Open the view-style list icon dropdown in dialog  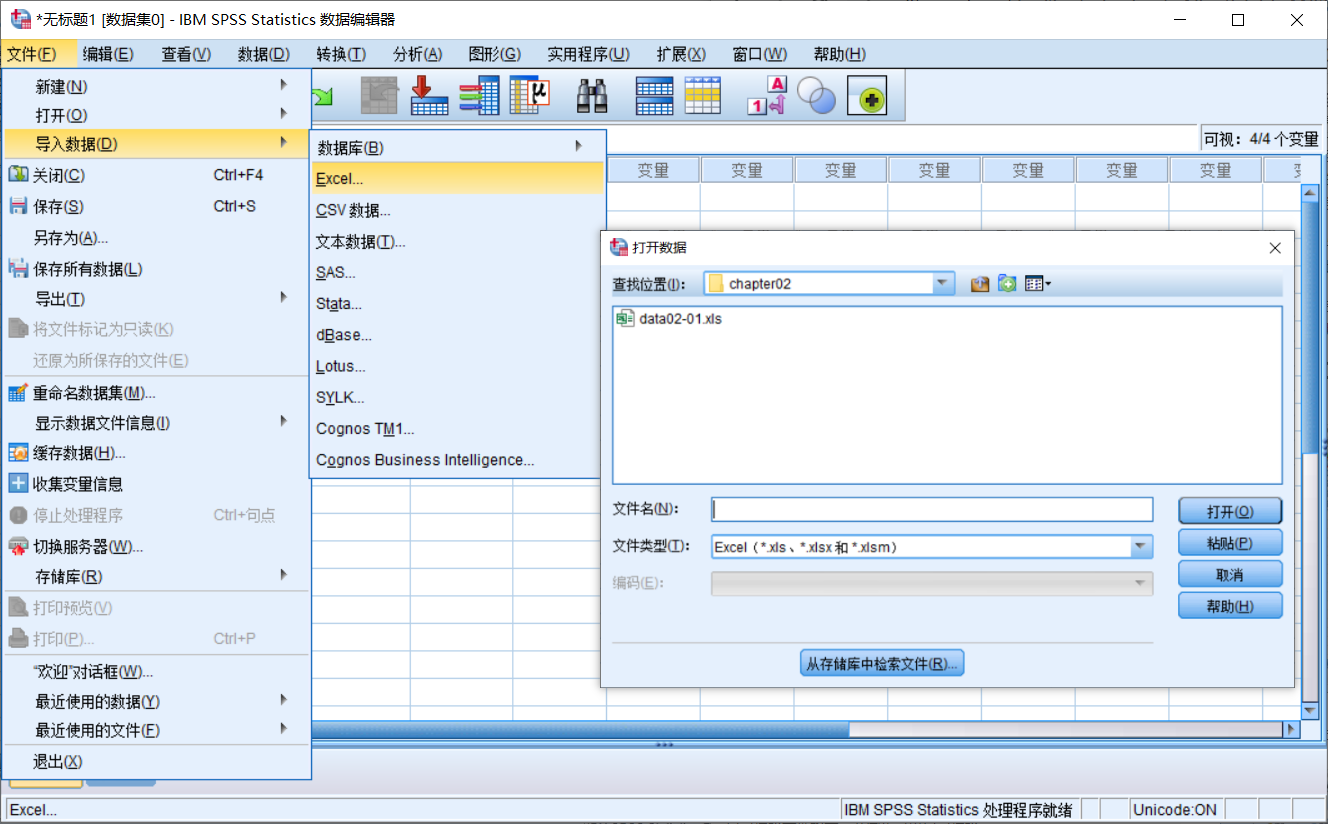[1038, 284]
